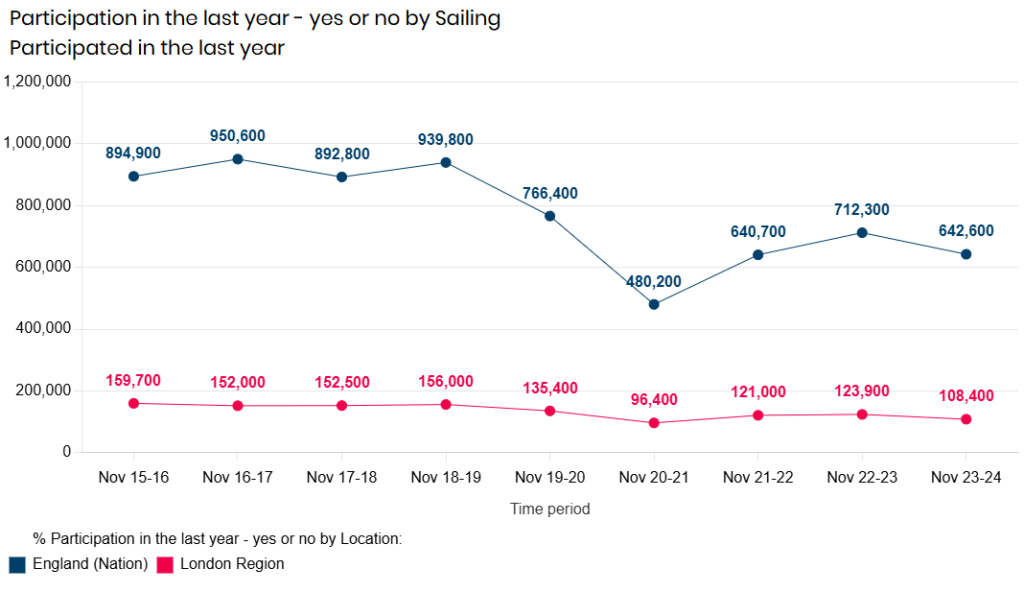Screen dimensions: 1024x592
Task: Select England data point for Nov 22-23
Action: point(862,233)
